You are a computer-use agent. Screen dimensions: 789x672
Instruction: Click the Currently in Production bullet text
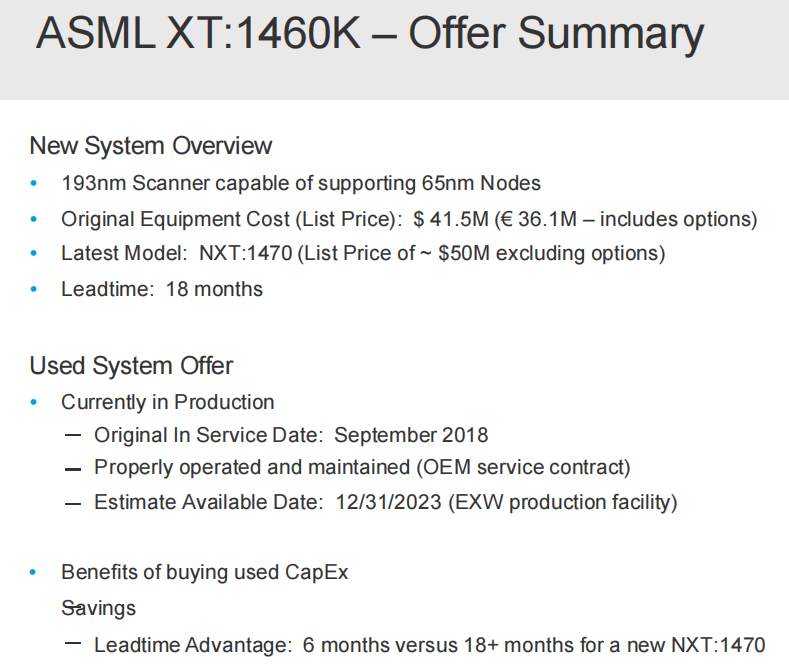point(167,402)
